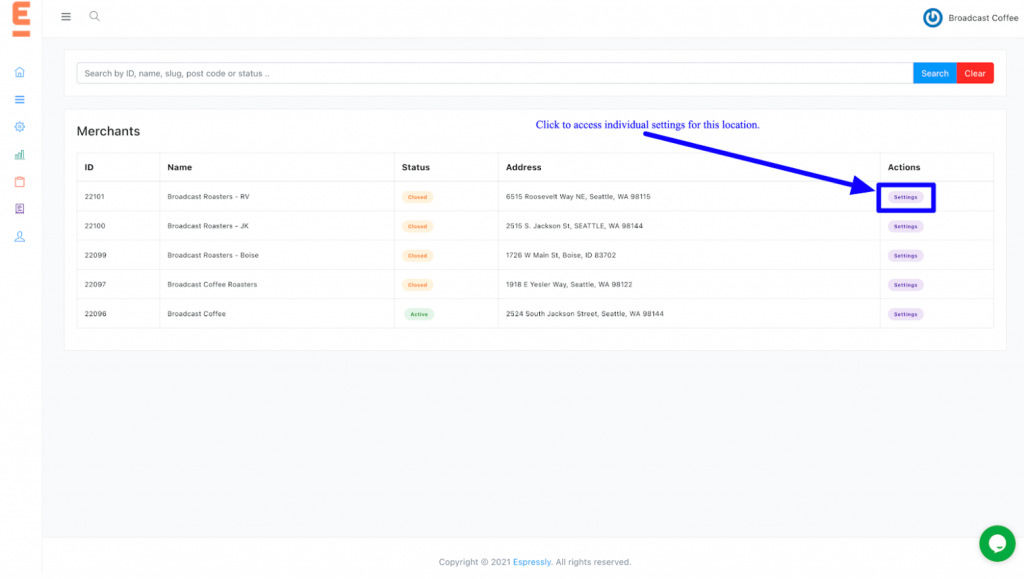The height and width of the screenshot is (579, 1024).
Task: Click address 6515 Roosevelt Way NE
Action: 578,196
